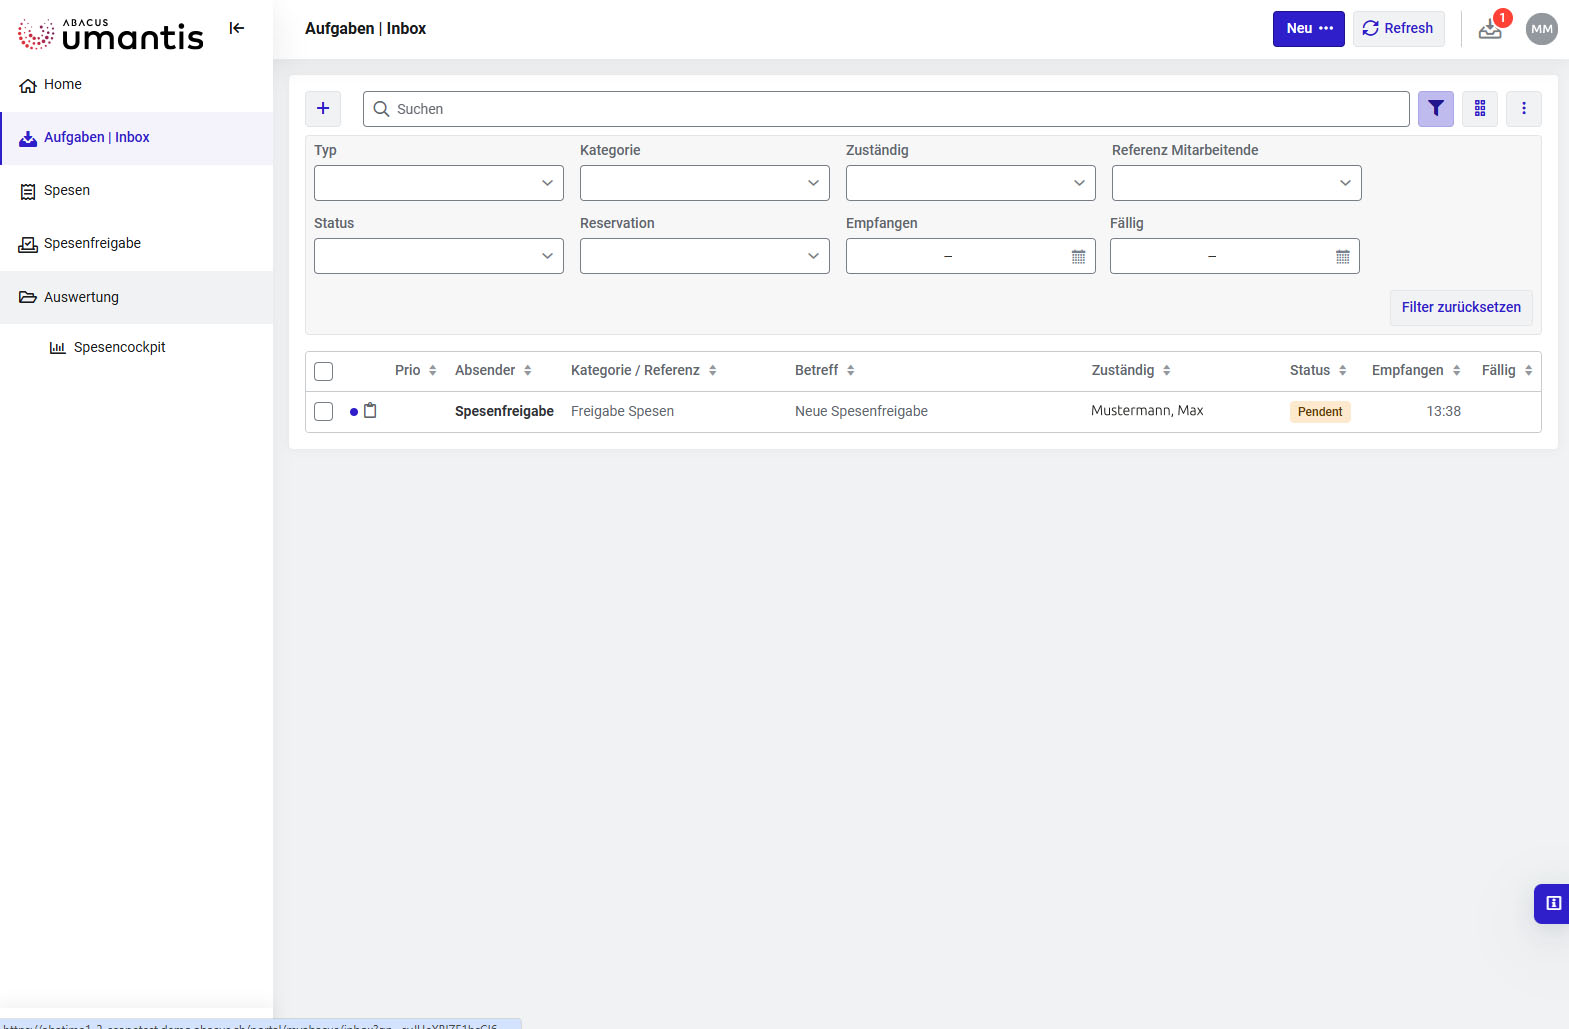Open the Referenz Mitarbeitende dropdown
Screen dimensions: 1569x1029
coord(1236,183)
